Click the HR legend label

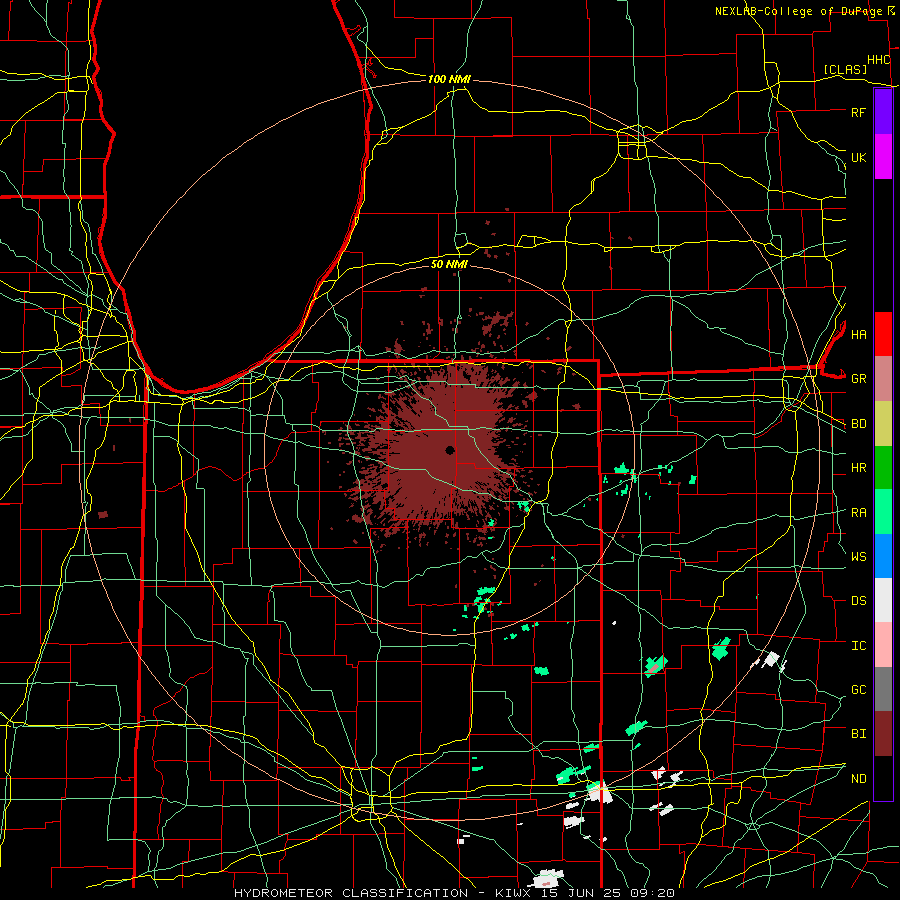coord(858,468)
